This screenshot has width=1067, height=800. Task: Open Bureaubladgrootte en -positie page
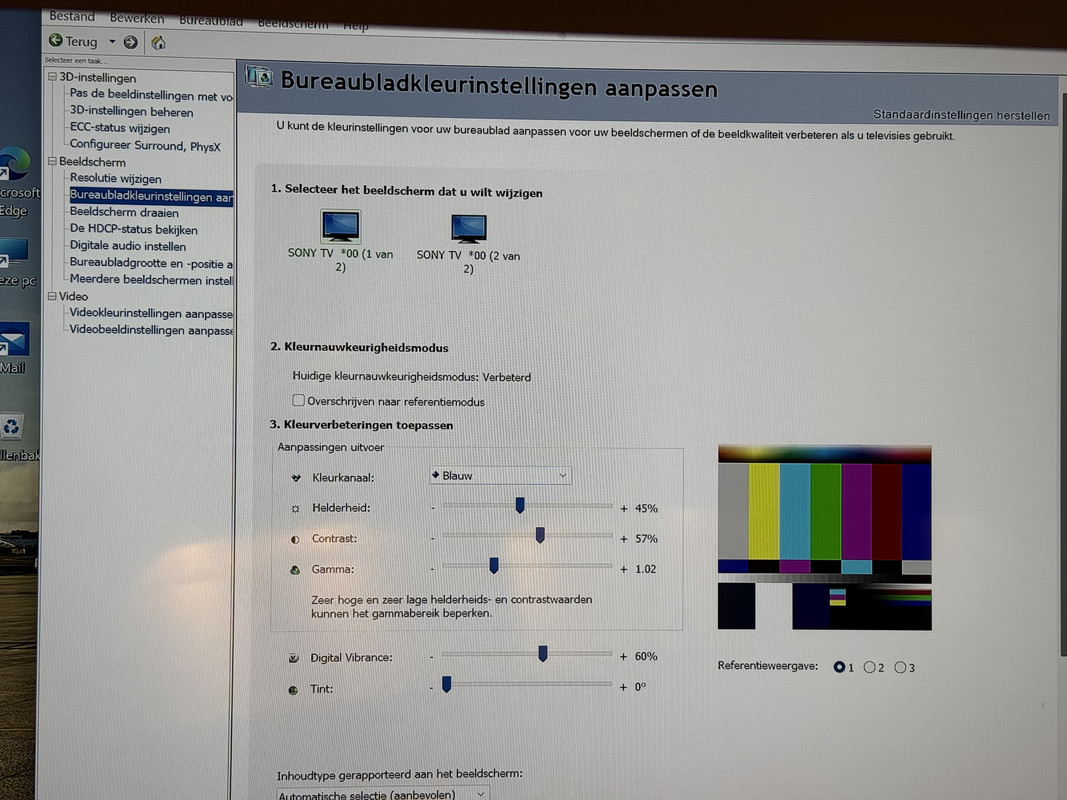[x=151, y=263]
